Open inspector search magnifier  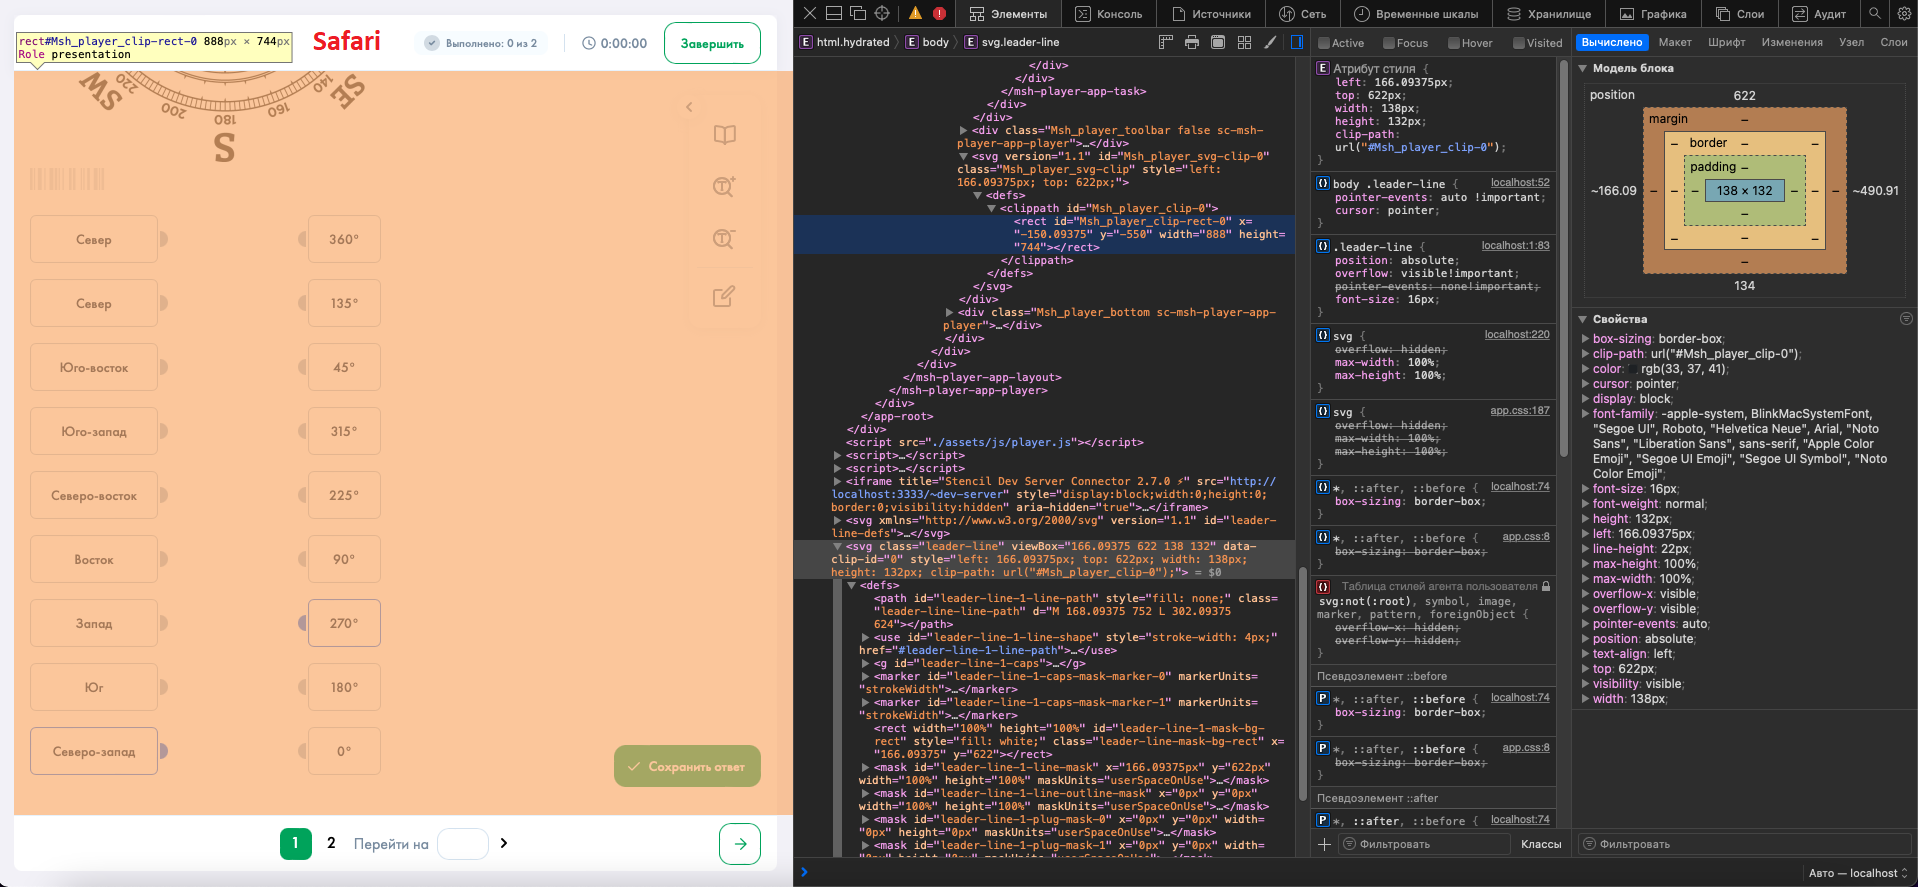pos(1875,13)
